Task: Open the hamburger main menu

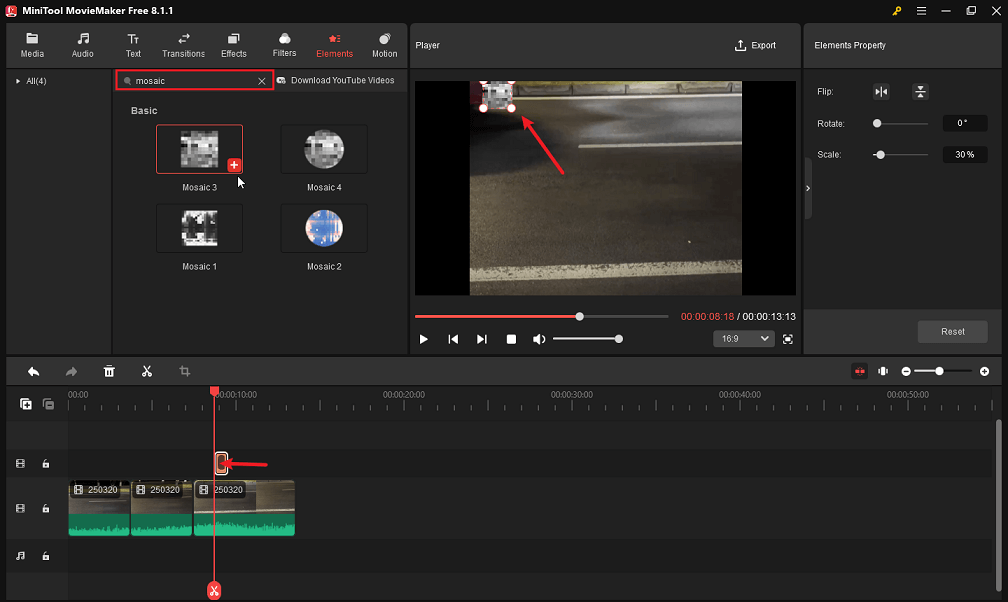Action: (921, 11)
